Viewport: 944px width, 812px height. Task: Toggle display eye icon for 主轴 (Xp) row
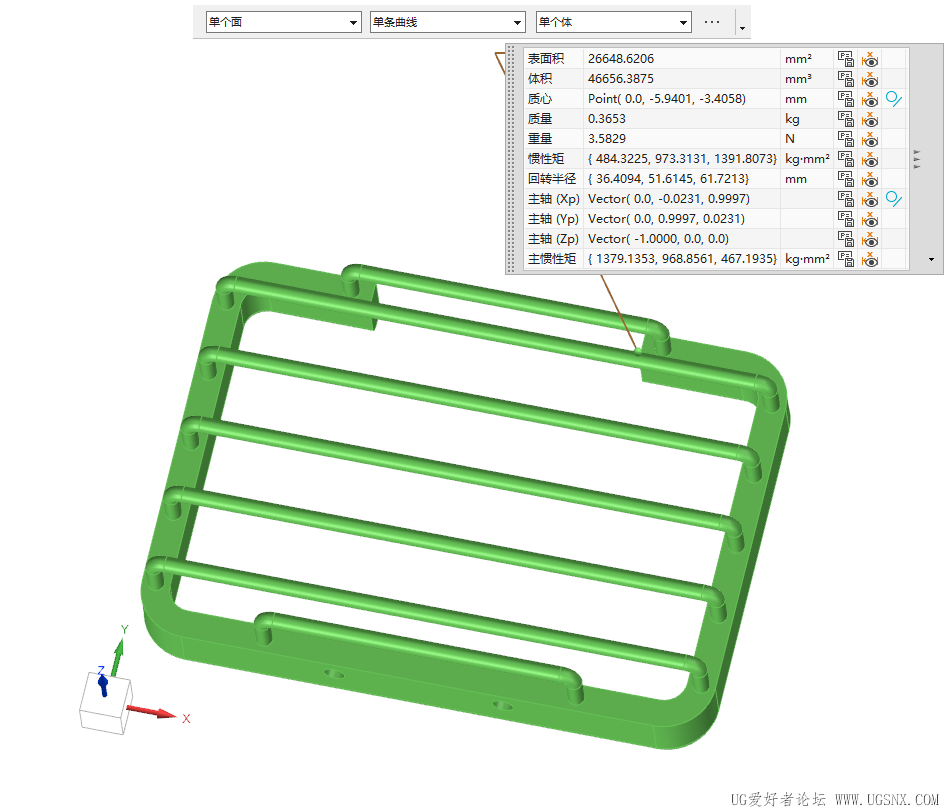pos(870,199)
